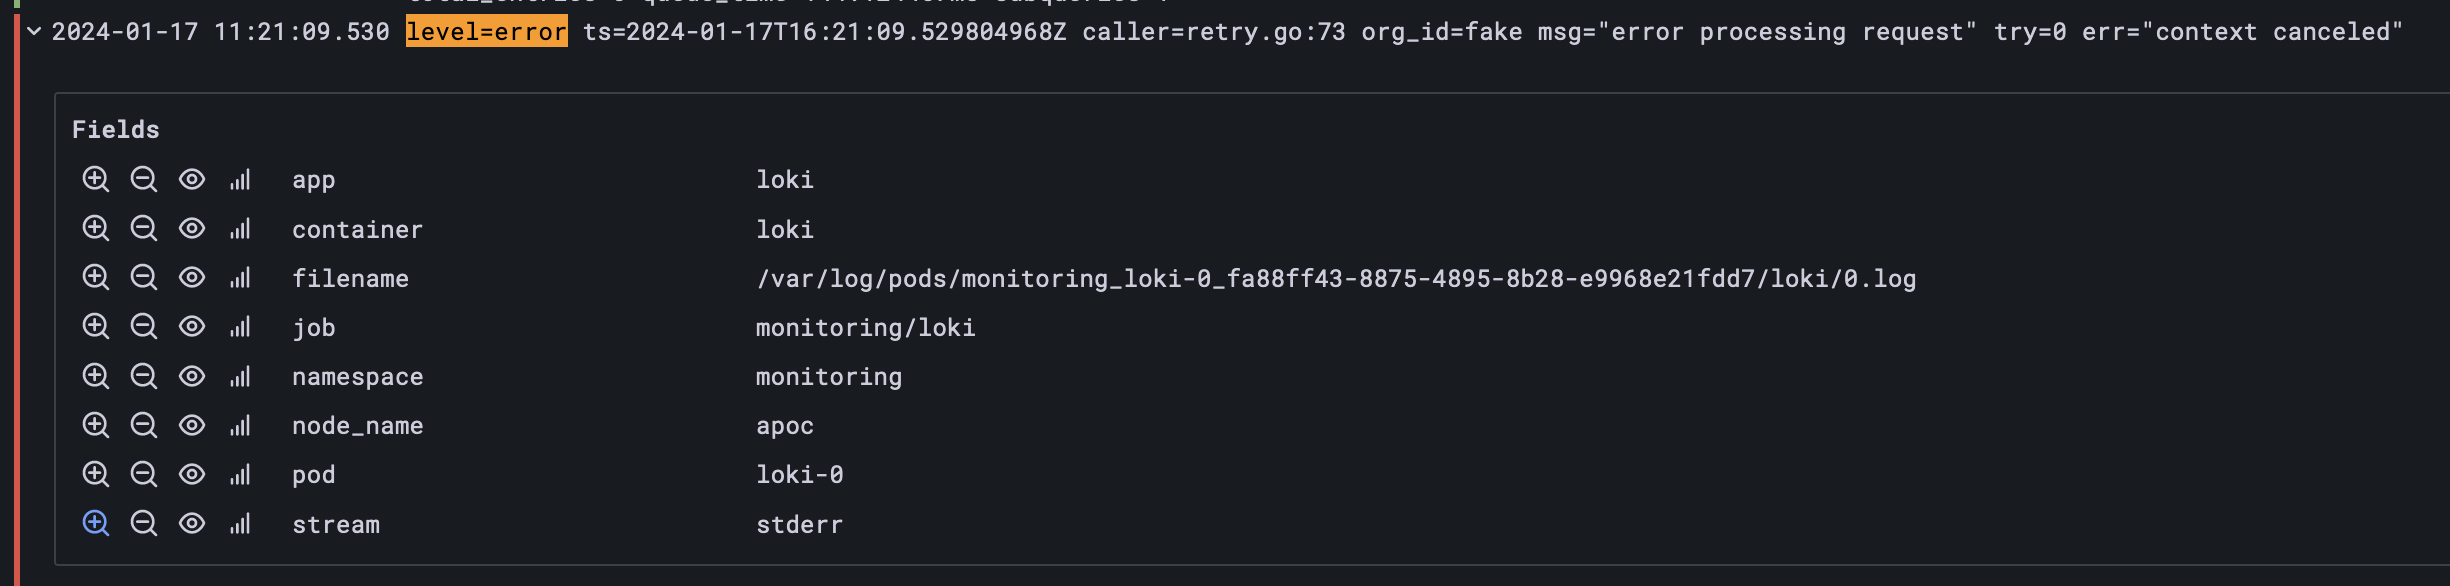2450x586 pixels.
Task: Filter for the namespace monitoring value
Action: (x=96, y=376)
